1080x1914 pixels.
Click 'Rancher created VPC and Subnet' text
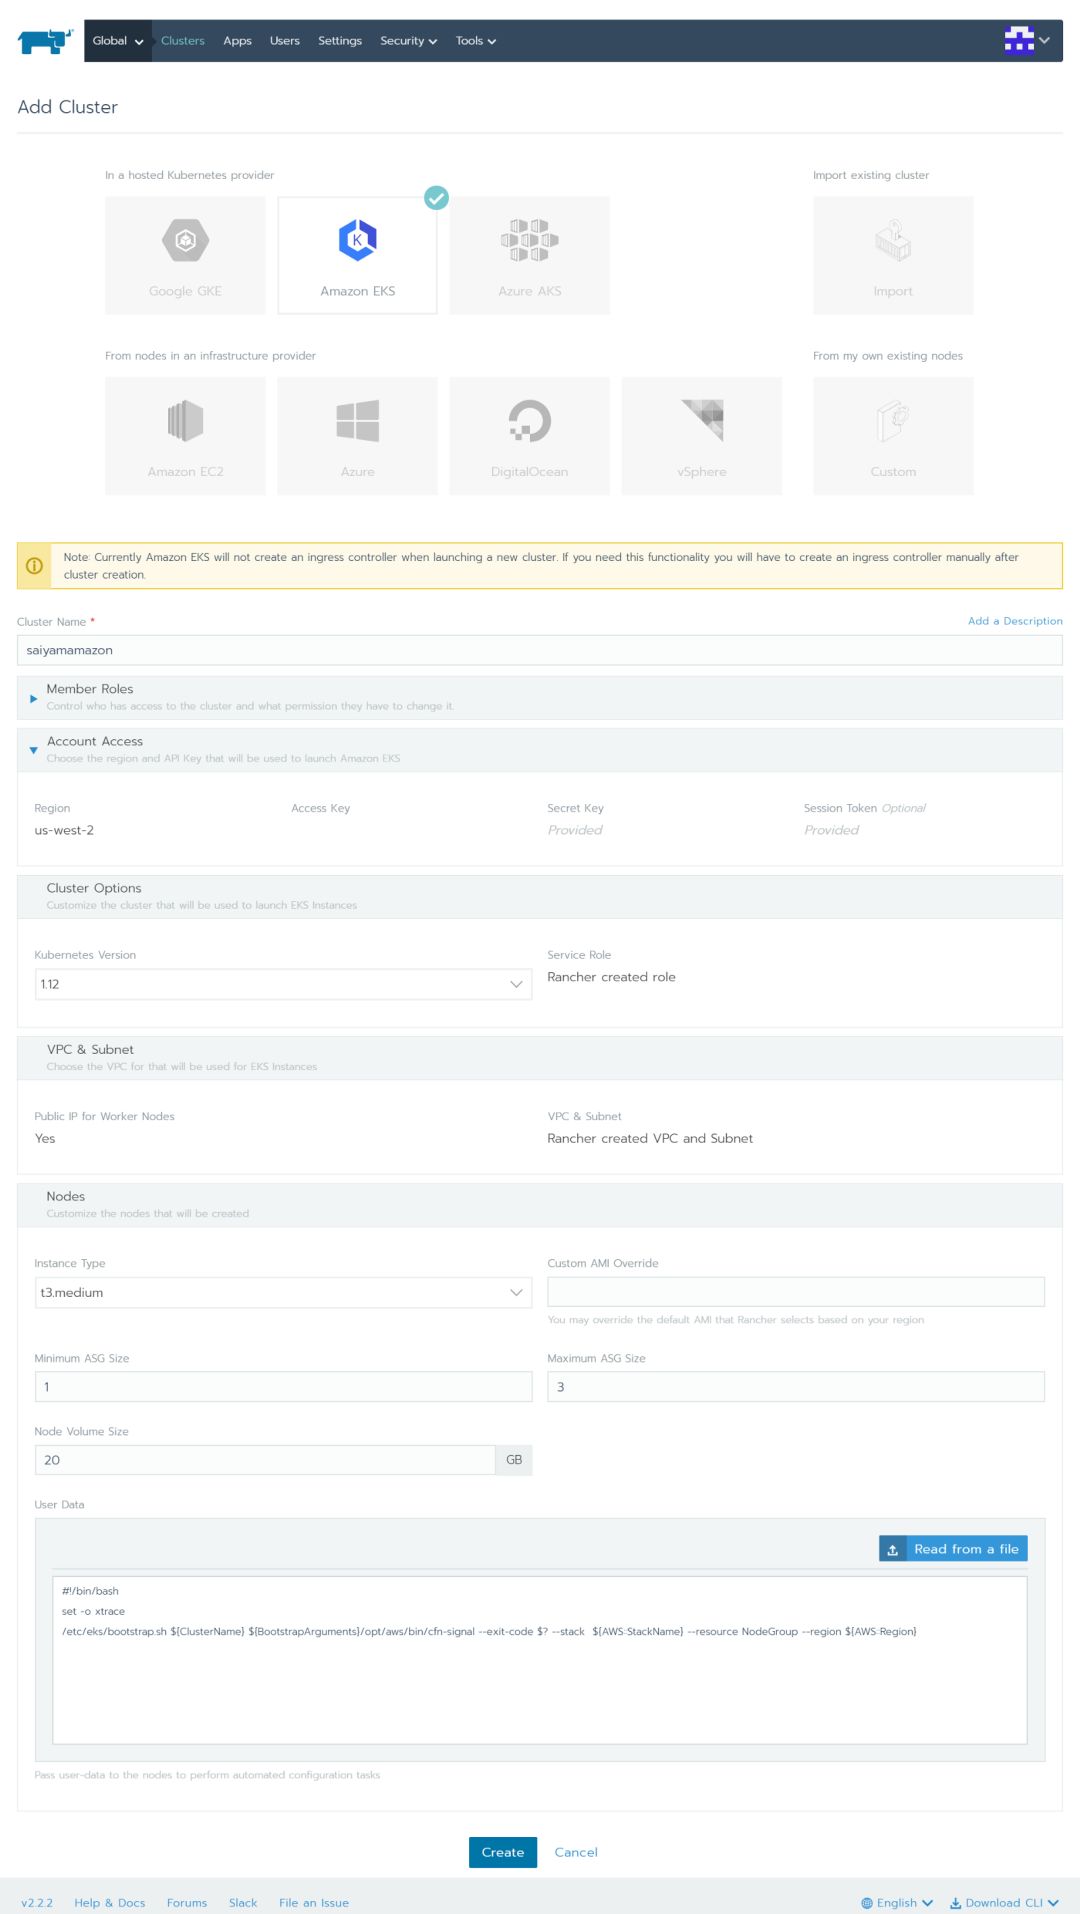[x=650, y=1138]
